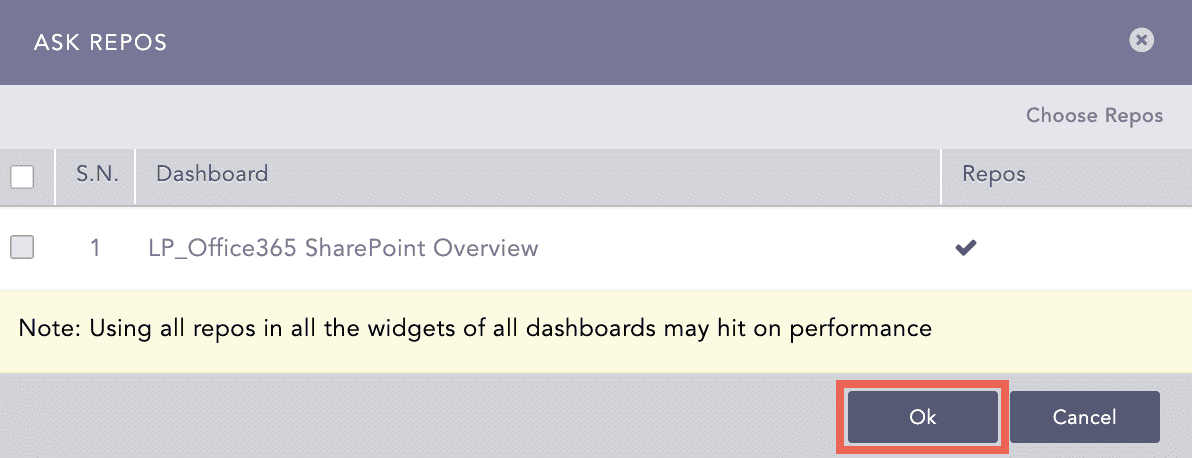Click serial number 1 in the row
Image resolution: width=1192 pixels, height=458 pixels.
pos(95,248)
